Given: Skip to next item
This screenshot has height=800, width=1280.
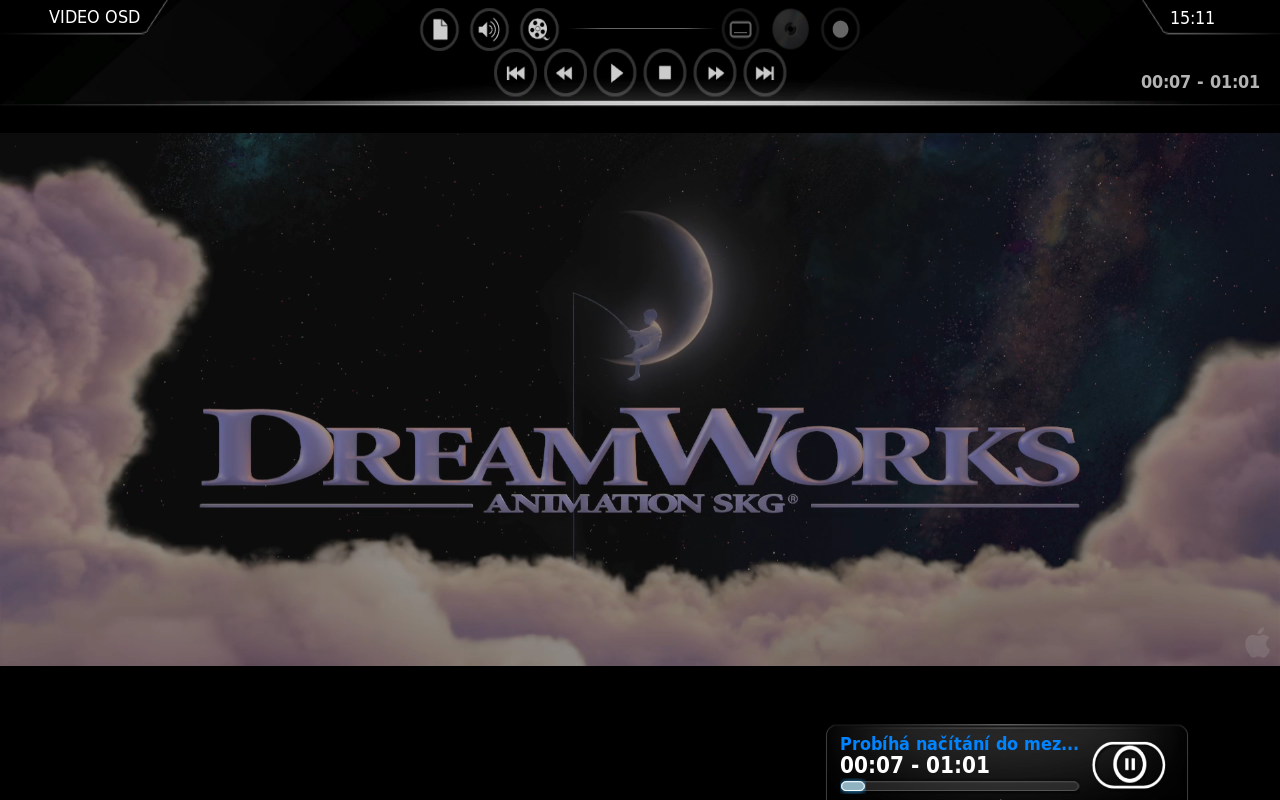Looking at the screenshot, I should 765,73.
